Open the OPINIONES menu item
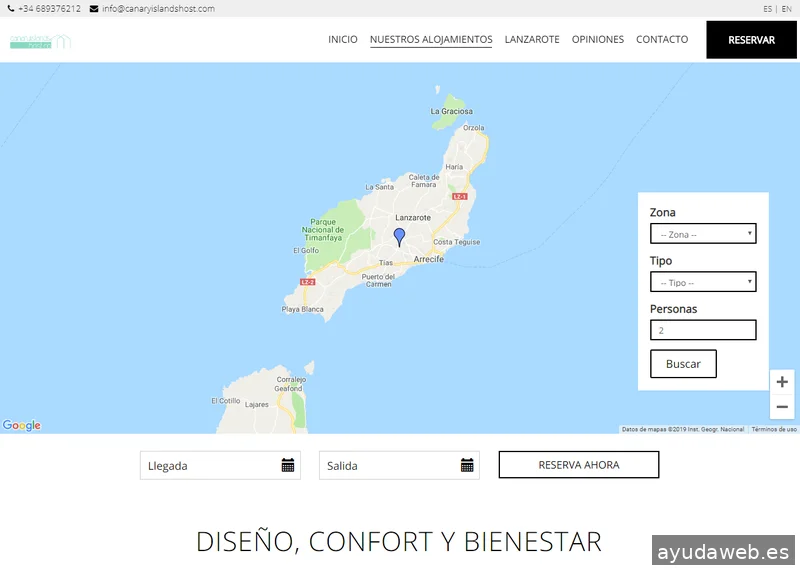 coord(598,39)
